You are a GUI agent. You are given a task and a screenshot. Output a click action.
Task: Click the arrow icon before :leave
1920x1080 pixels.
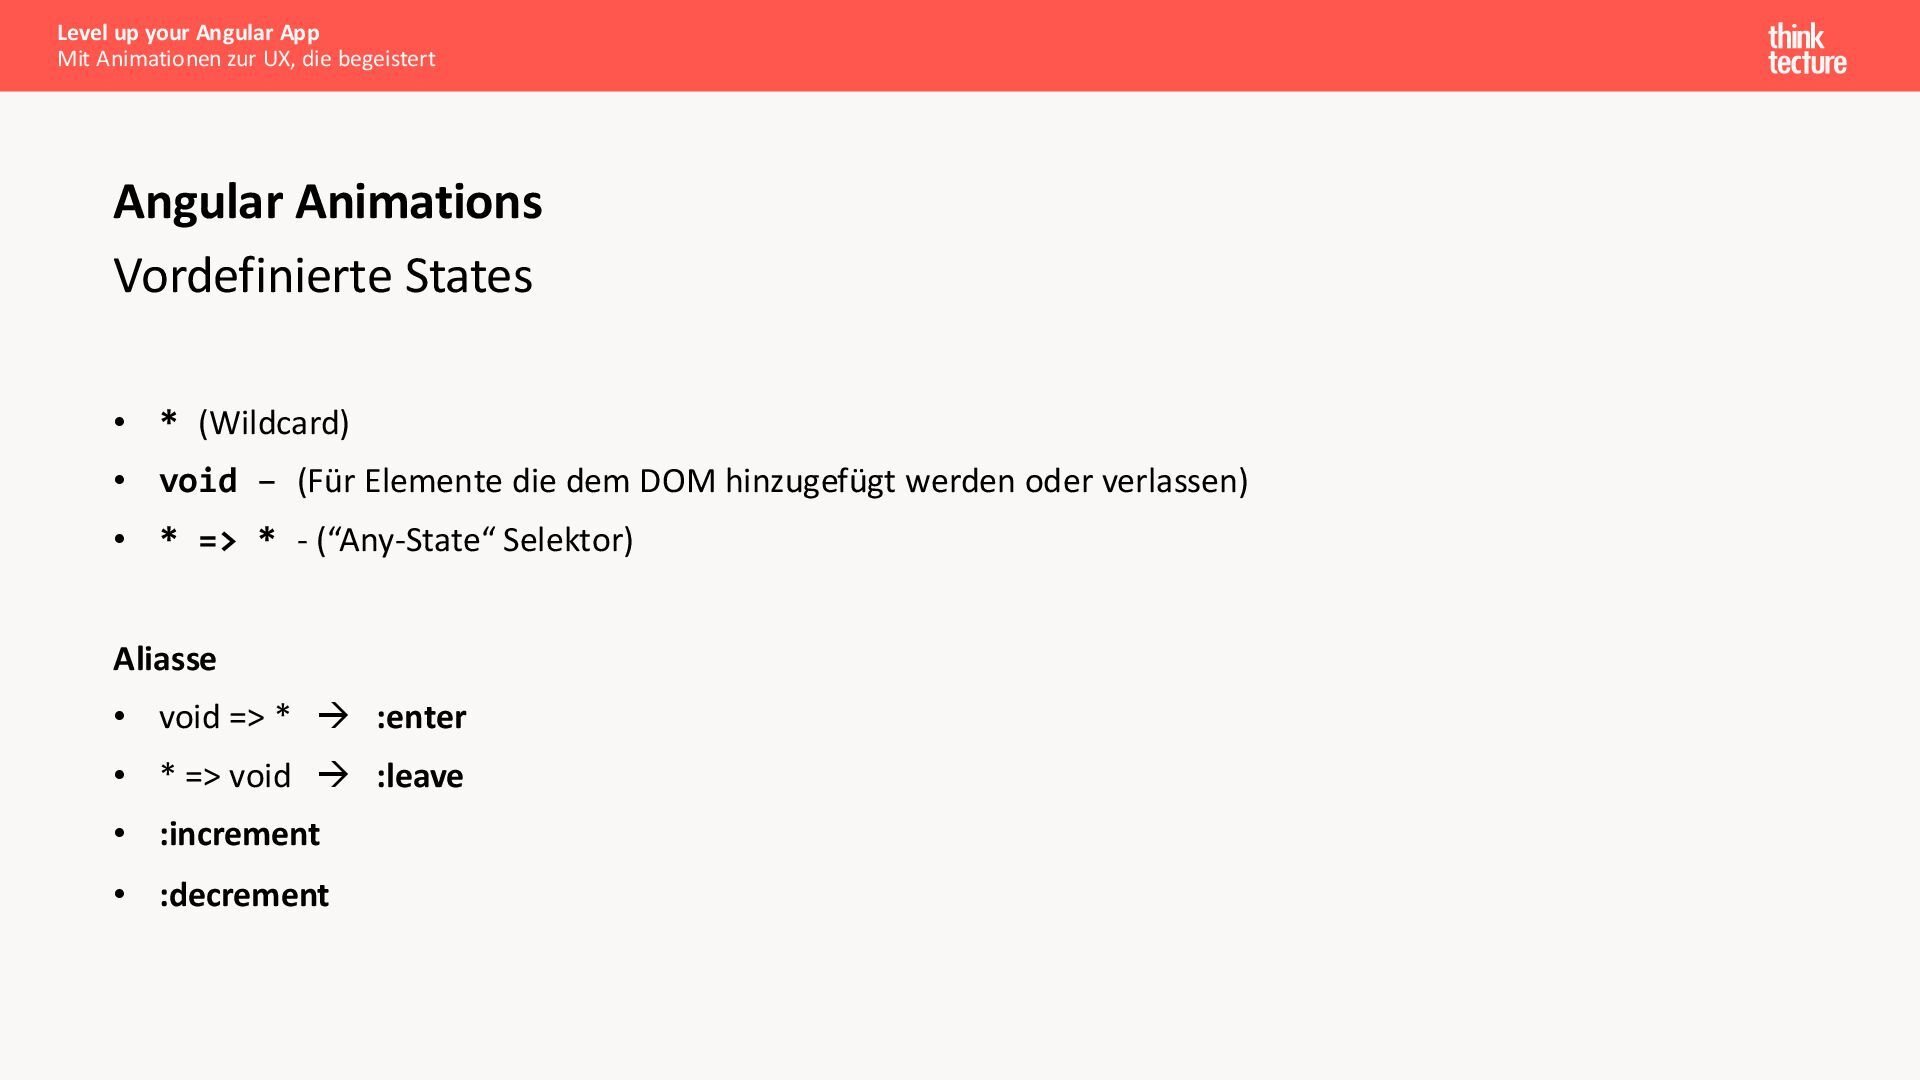(333, 775)
